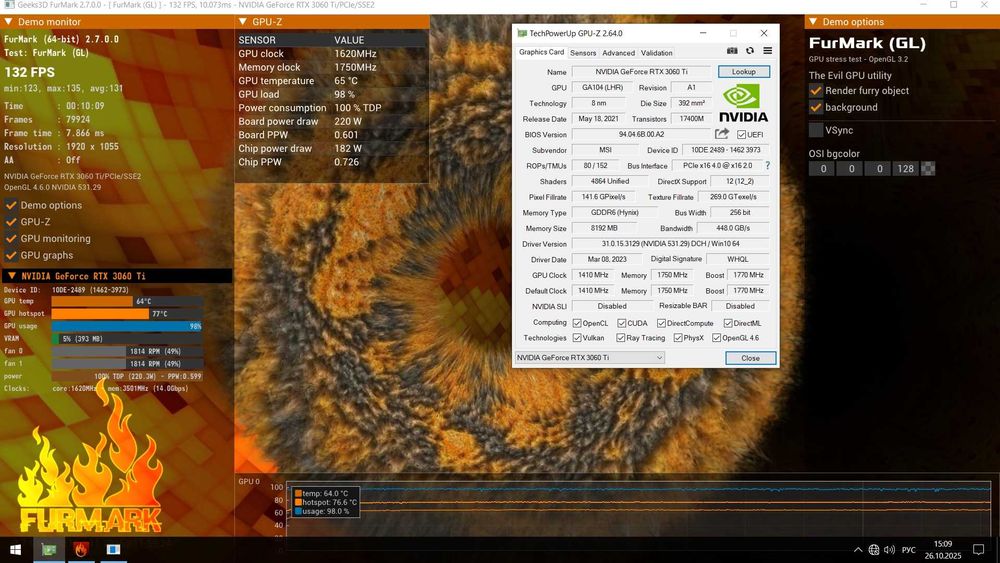Screen dimensions: 1000x563
Task: Save BIOS using the export arrow icon
Action: (721, 134)
